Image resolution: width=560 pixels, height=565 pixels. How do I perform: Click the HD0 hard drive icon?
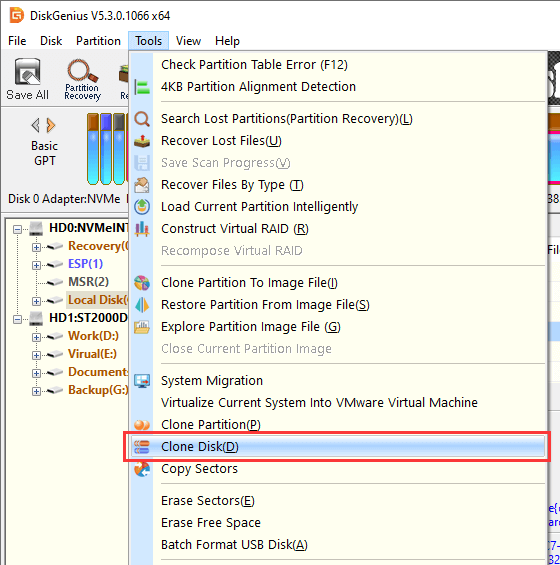(36, 228)
